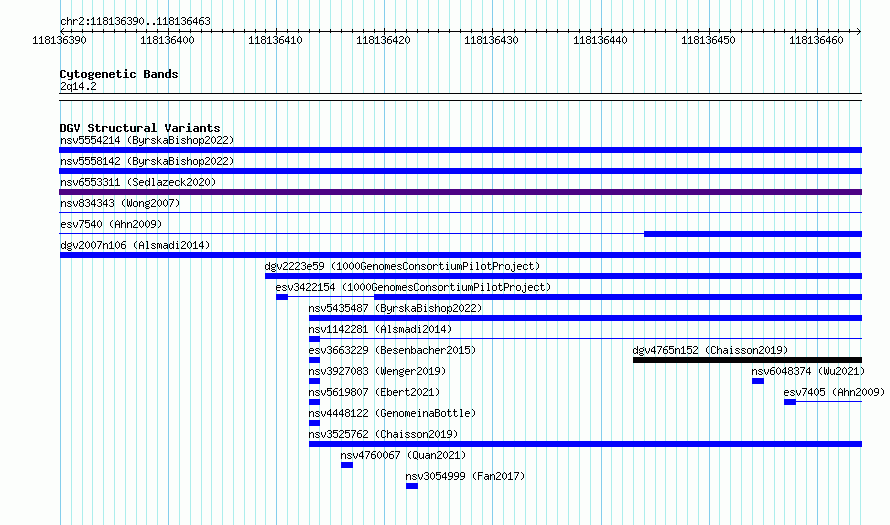Screen dimensions: 890x525
Task: Open nsv5619807 (Ebert2021) label
Action: point(374,392)
